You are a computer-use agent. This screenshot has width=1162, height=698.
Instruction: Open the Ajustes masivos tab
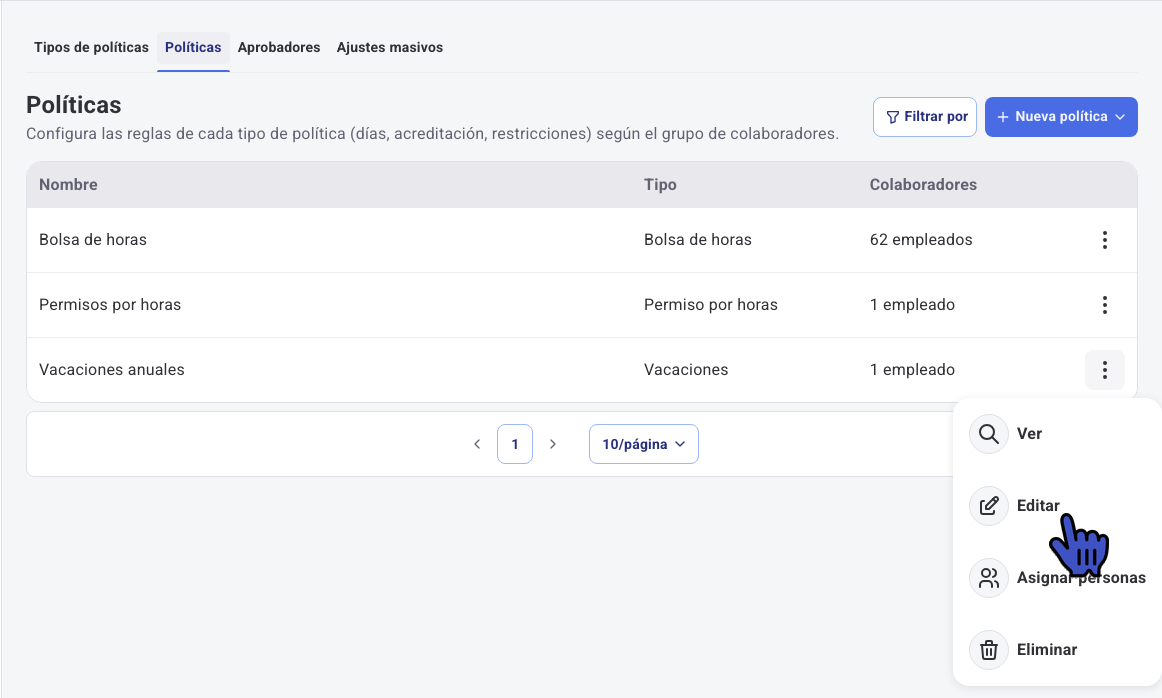[x=390, y=47]
